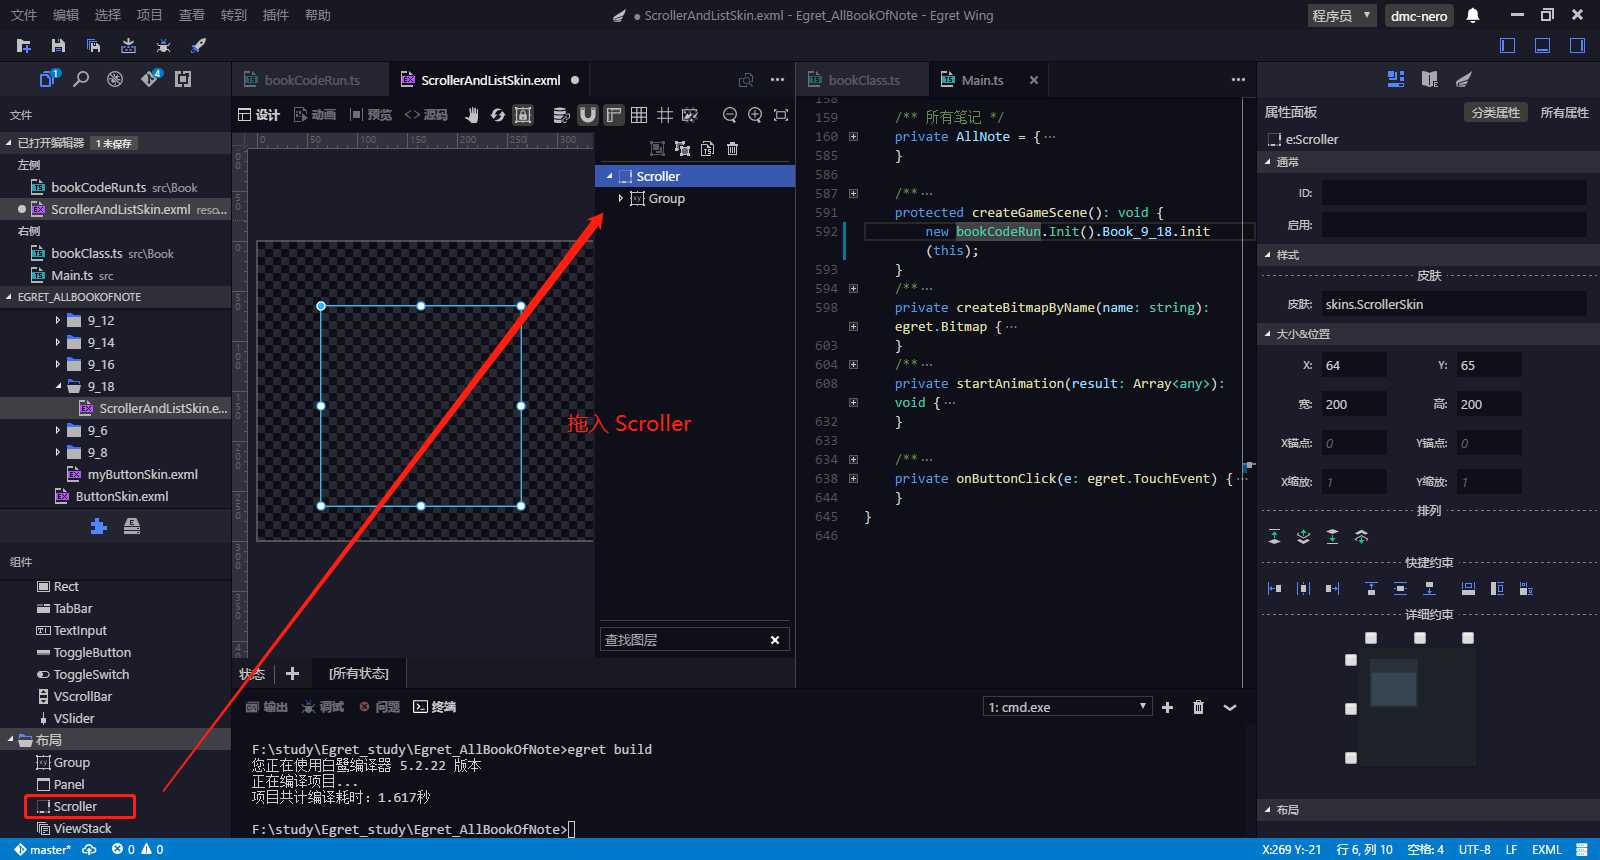1600x860 pixels.
Task: Click the dmc-nero account button
Action: (1419, 15)
